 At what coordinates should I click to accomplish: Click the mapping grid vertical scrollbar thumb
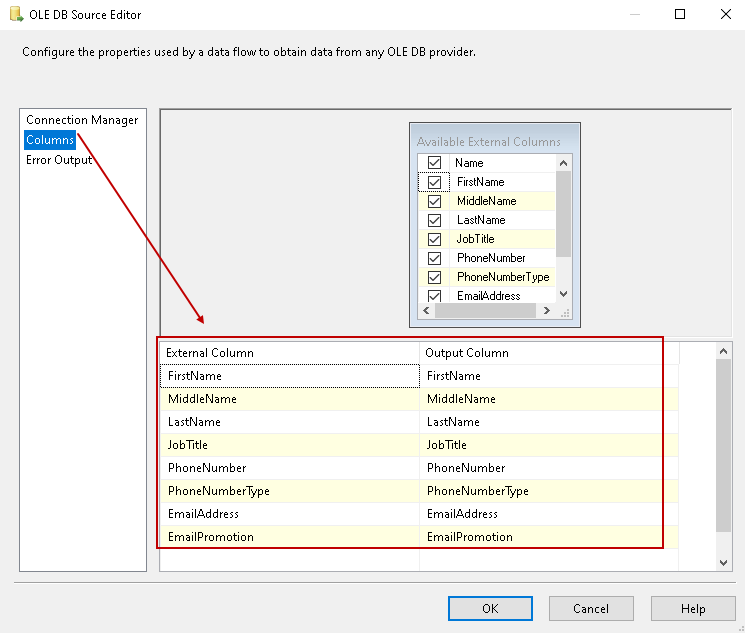tap(724, 446)
